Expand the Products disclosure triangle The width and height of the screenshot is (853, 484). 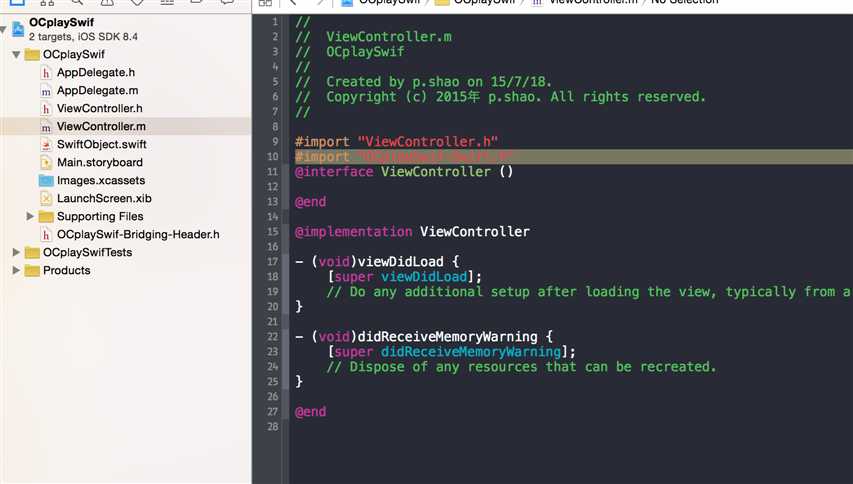pos(16,270)
